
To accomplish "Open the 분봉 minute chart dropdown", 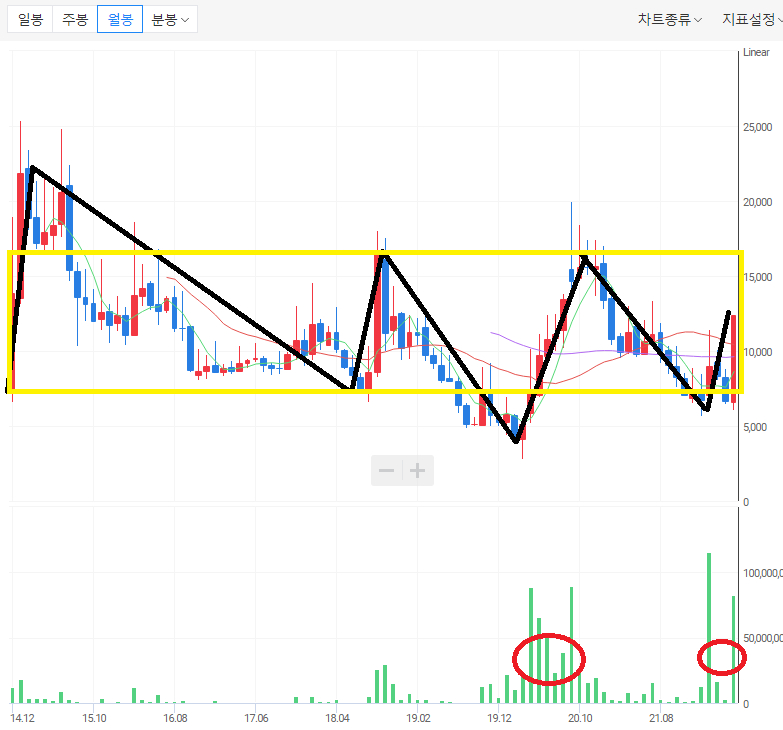I will (170, 19).
